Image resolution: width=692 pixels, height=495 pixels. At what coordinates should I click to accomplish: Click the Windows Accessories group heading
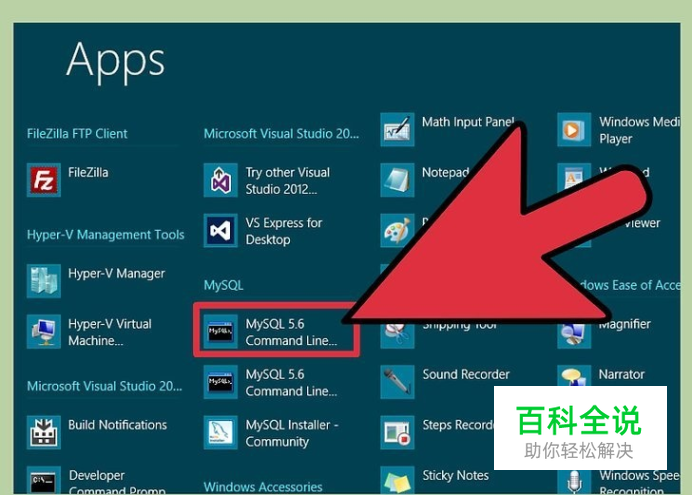(263, 487)
